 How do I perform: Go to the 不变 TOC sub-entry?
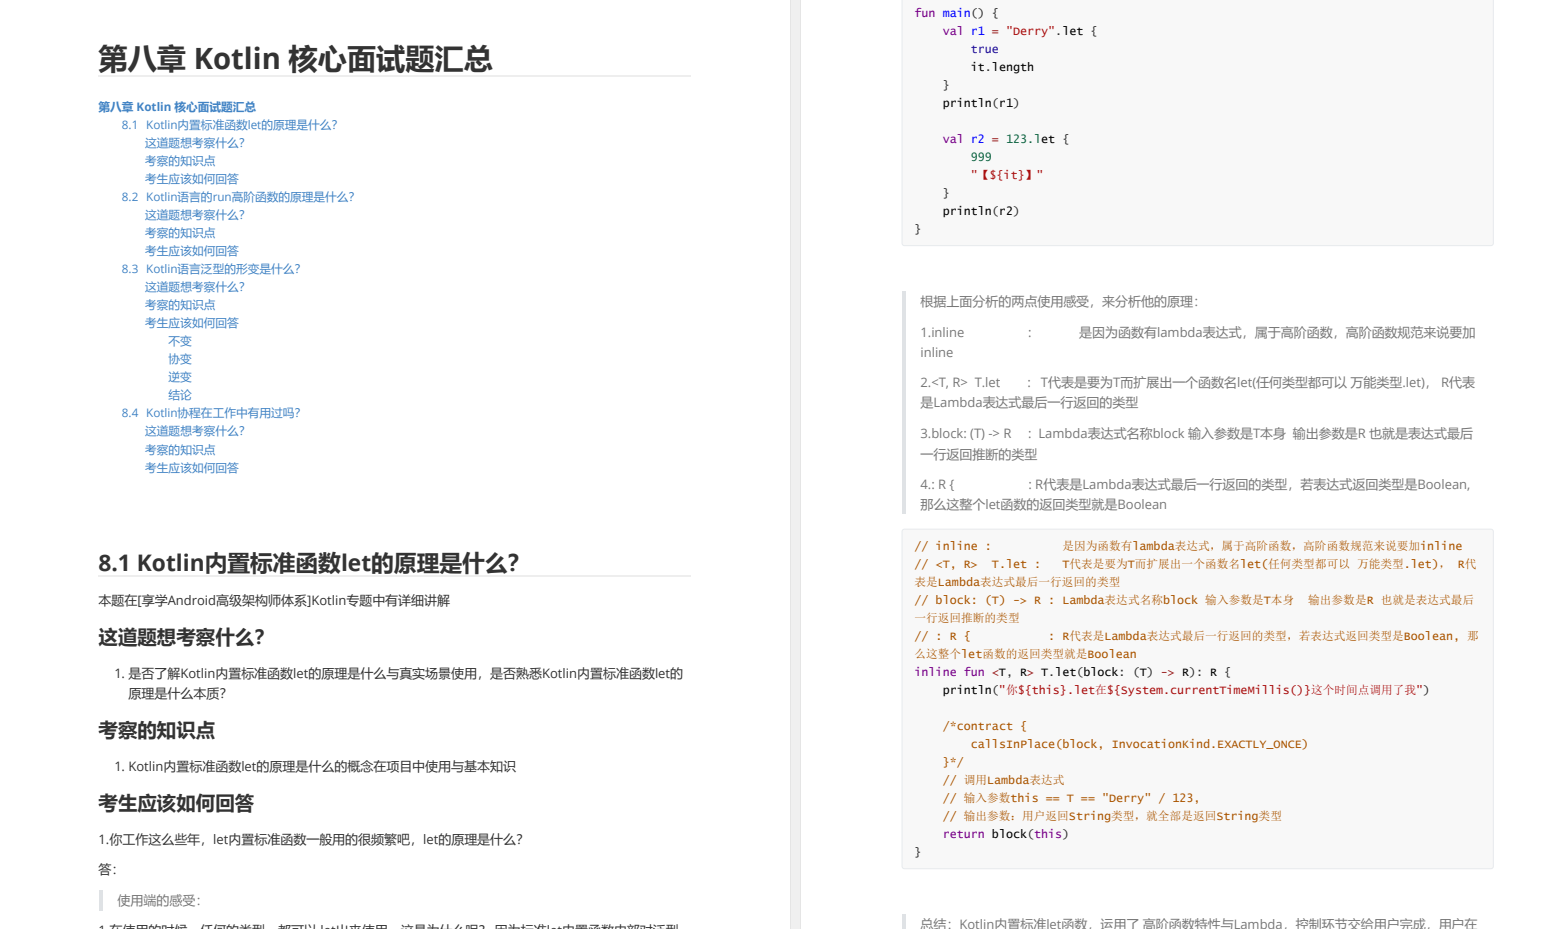tap(180, 341)
